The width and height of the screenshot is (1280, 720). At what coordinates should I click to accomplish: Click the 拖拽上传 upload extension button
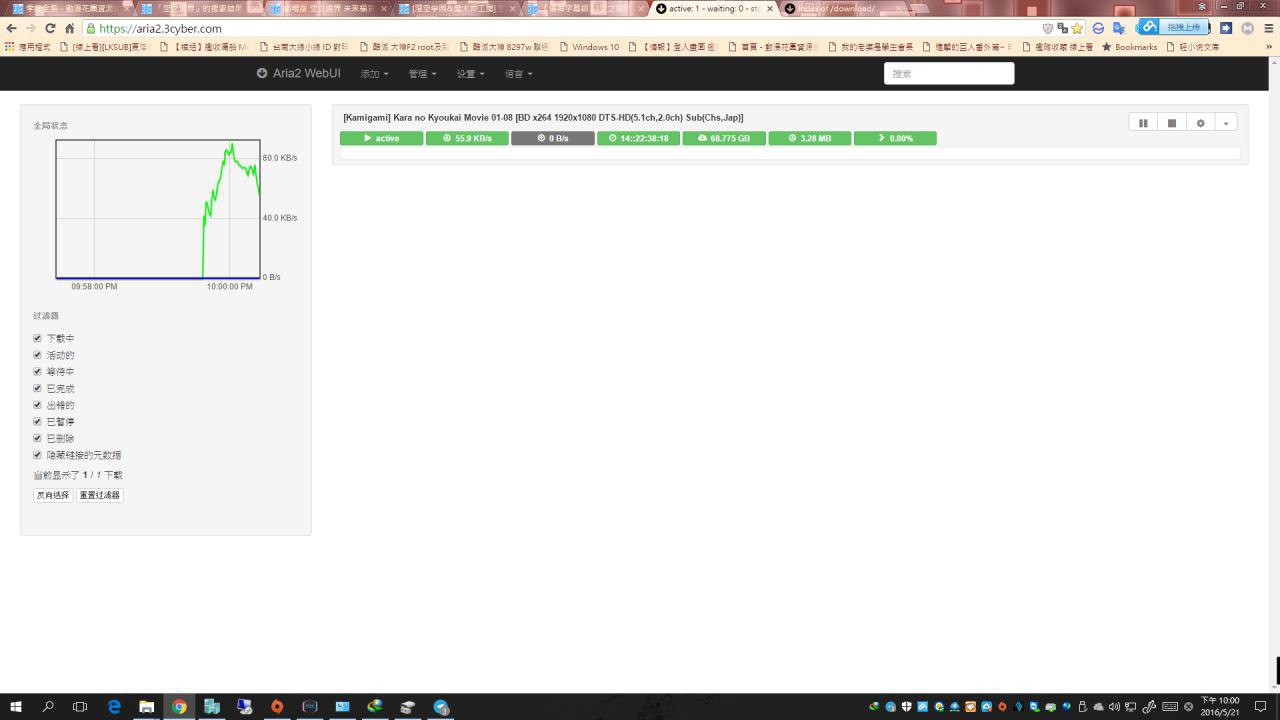[x=1172, y=27]
